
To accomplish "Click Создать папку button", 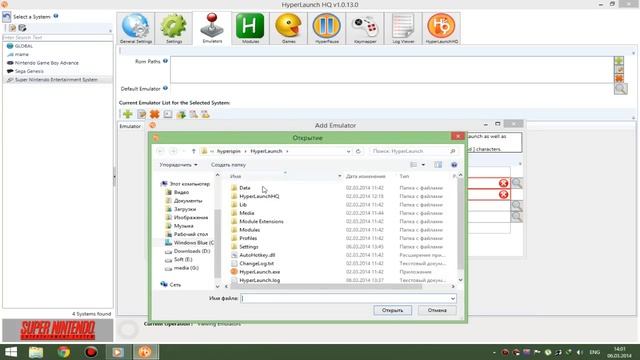I will [x=228, y=165].
